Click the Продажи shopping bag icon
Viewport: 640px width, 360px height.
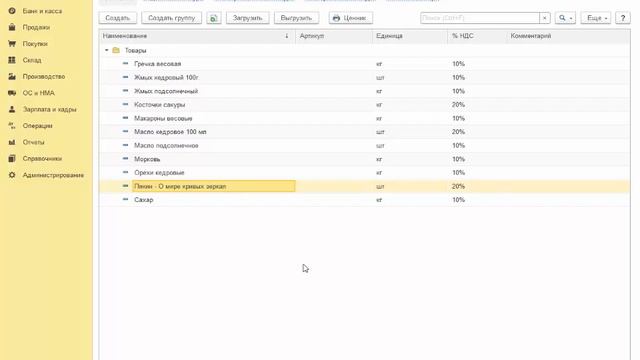[12, 27]
